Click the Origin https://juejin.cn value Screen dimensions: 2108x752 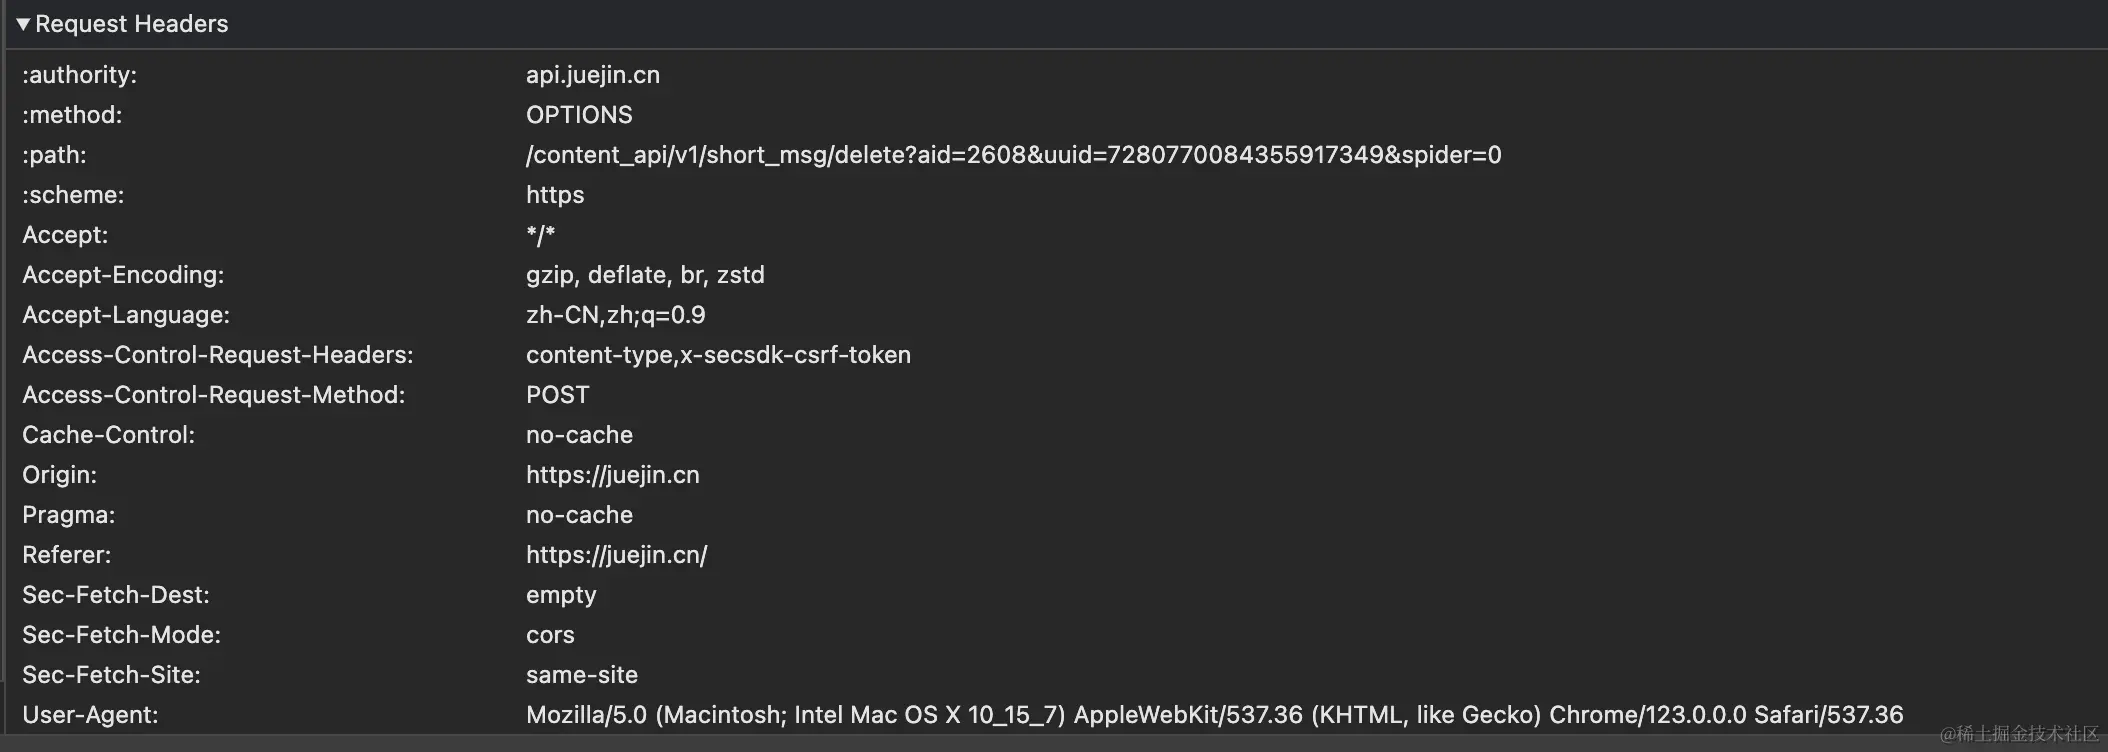pos(613,475)
